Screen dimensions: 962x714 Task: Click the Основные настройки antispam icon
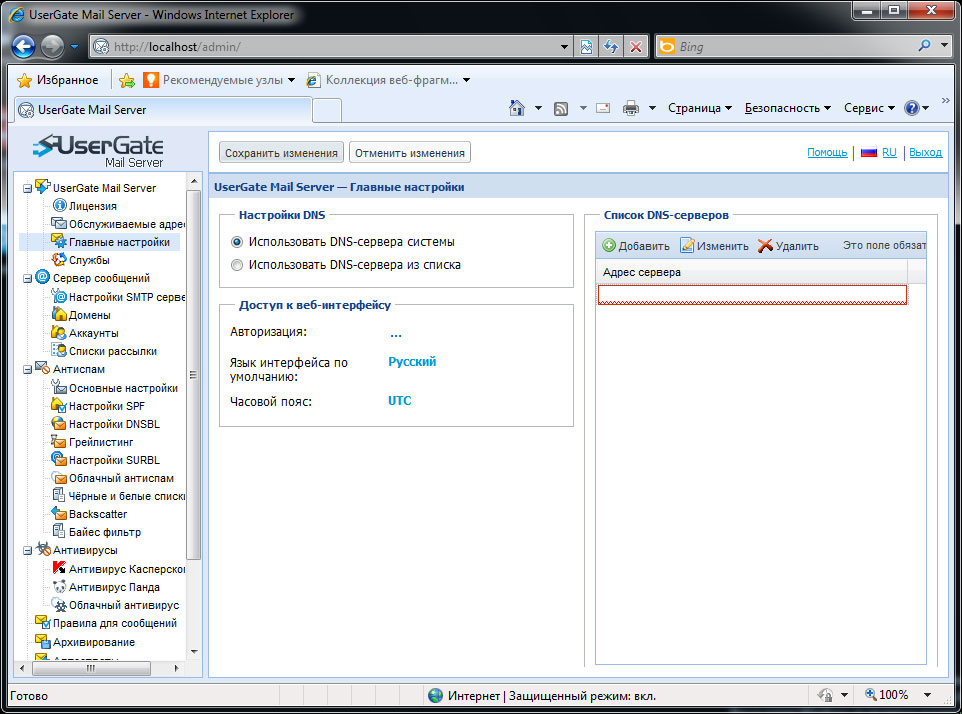[59, 387]
